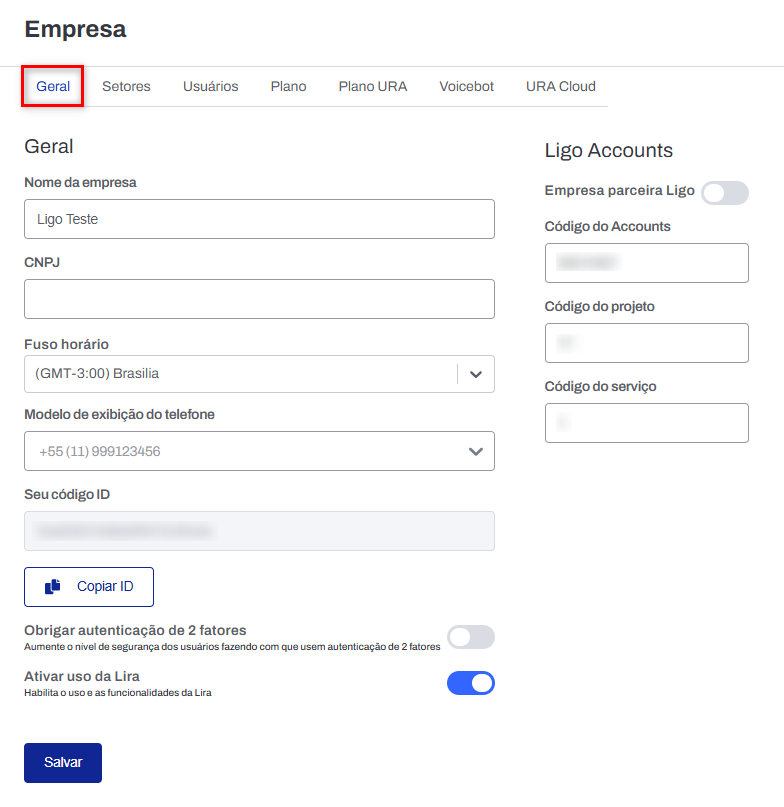Screen dimensions: 784x807
Task: Open the Usuários tab
Action: pyautogui.click(x=210, y=86)
